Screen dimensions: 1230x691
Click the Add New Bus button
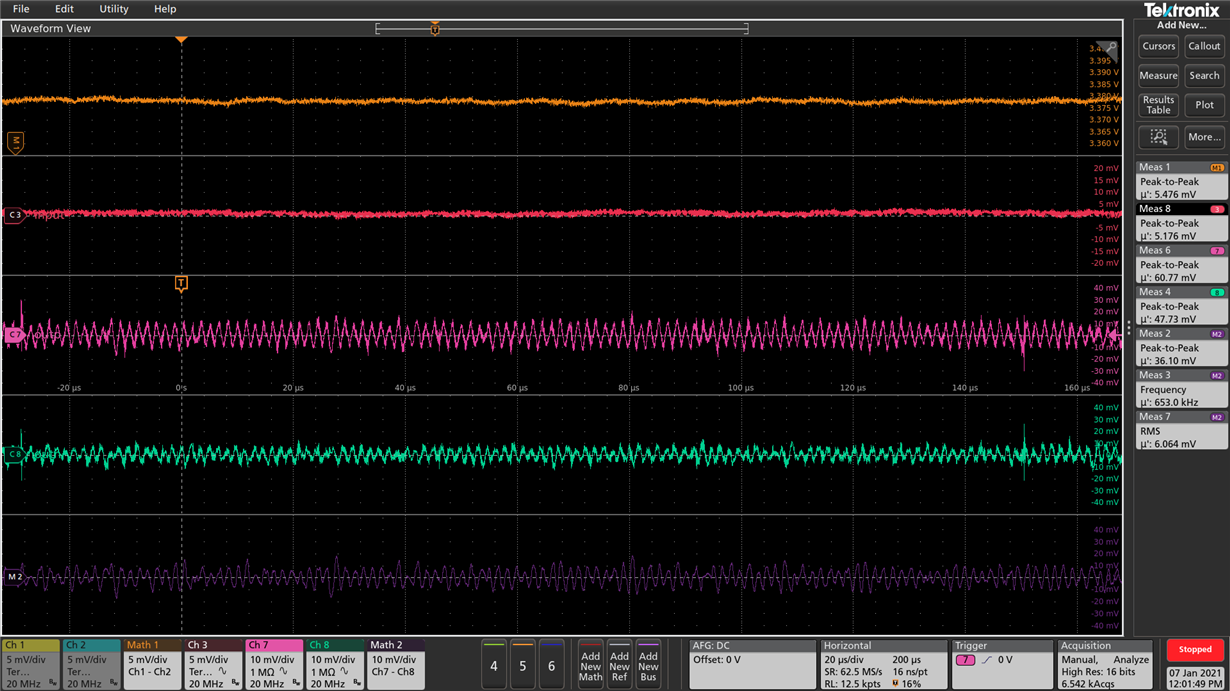coord(648,664)
